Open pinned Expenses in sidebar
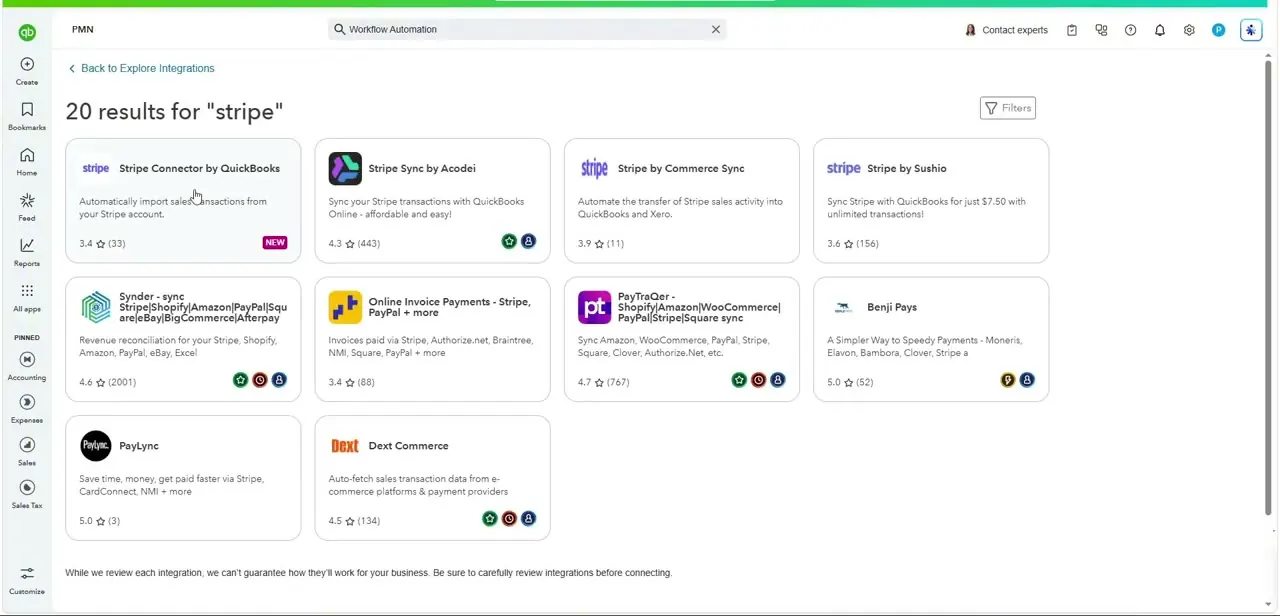The image size is (1280, 616). [27, 409]
